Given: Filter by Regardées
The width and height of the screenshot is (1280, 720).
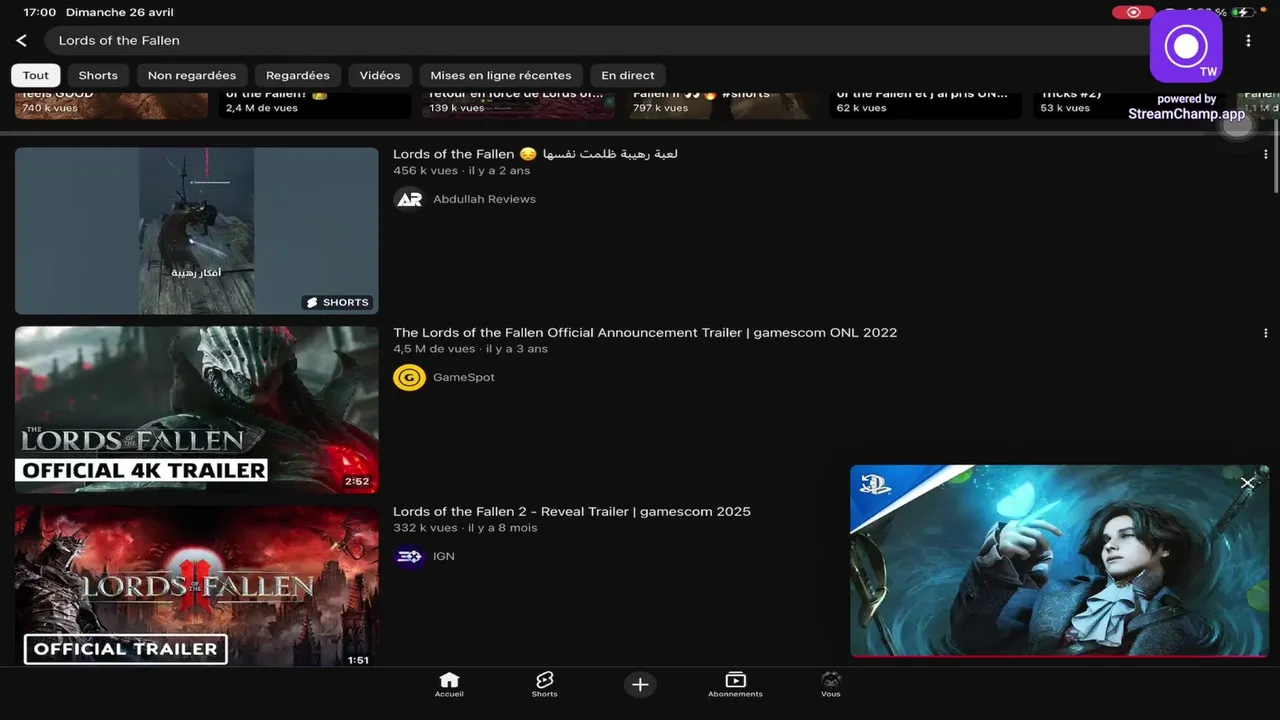Looking at the screenshot, I should click(x=298, y=75).
